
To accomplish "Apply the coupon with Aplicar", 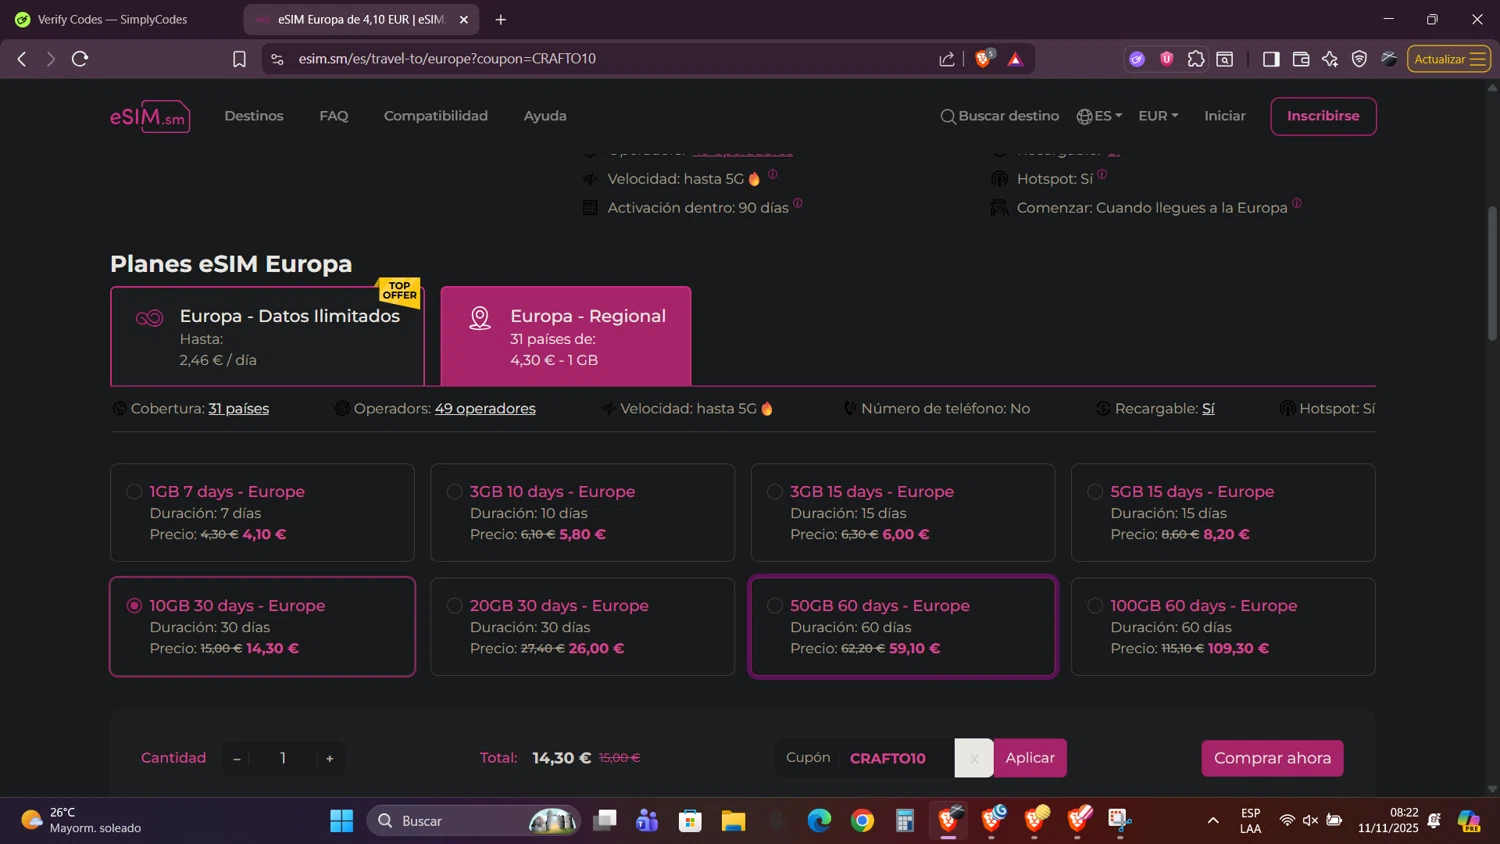I will click(x=1030, y=758).
